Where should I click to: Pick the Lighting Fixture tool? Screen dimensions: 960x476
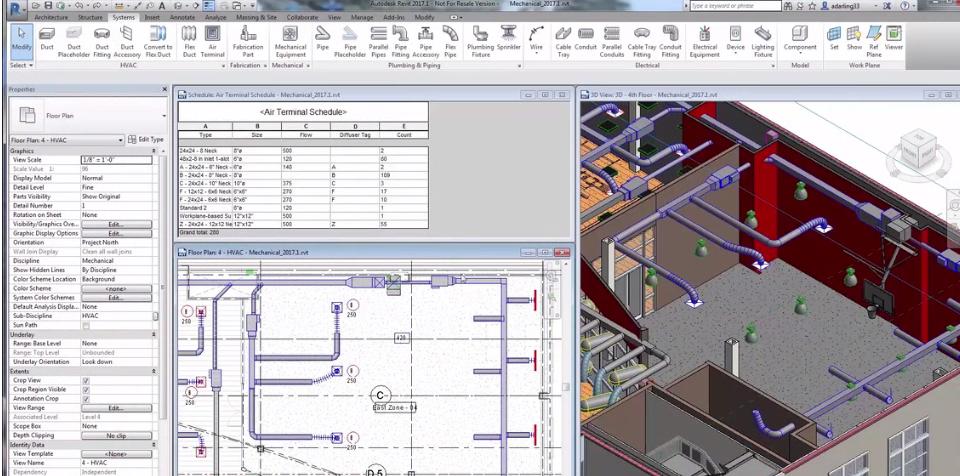pos(763,42)
